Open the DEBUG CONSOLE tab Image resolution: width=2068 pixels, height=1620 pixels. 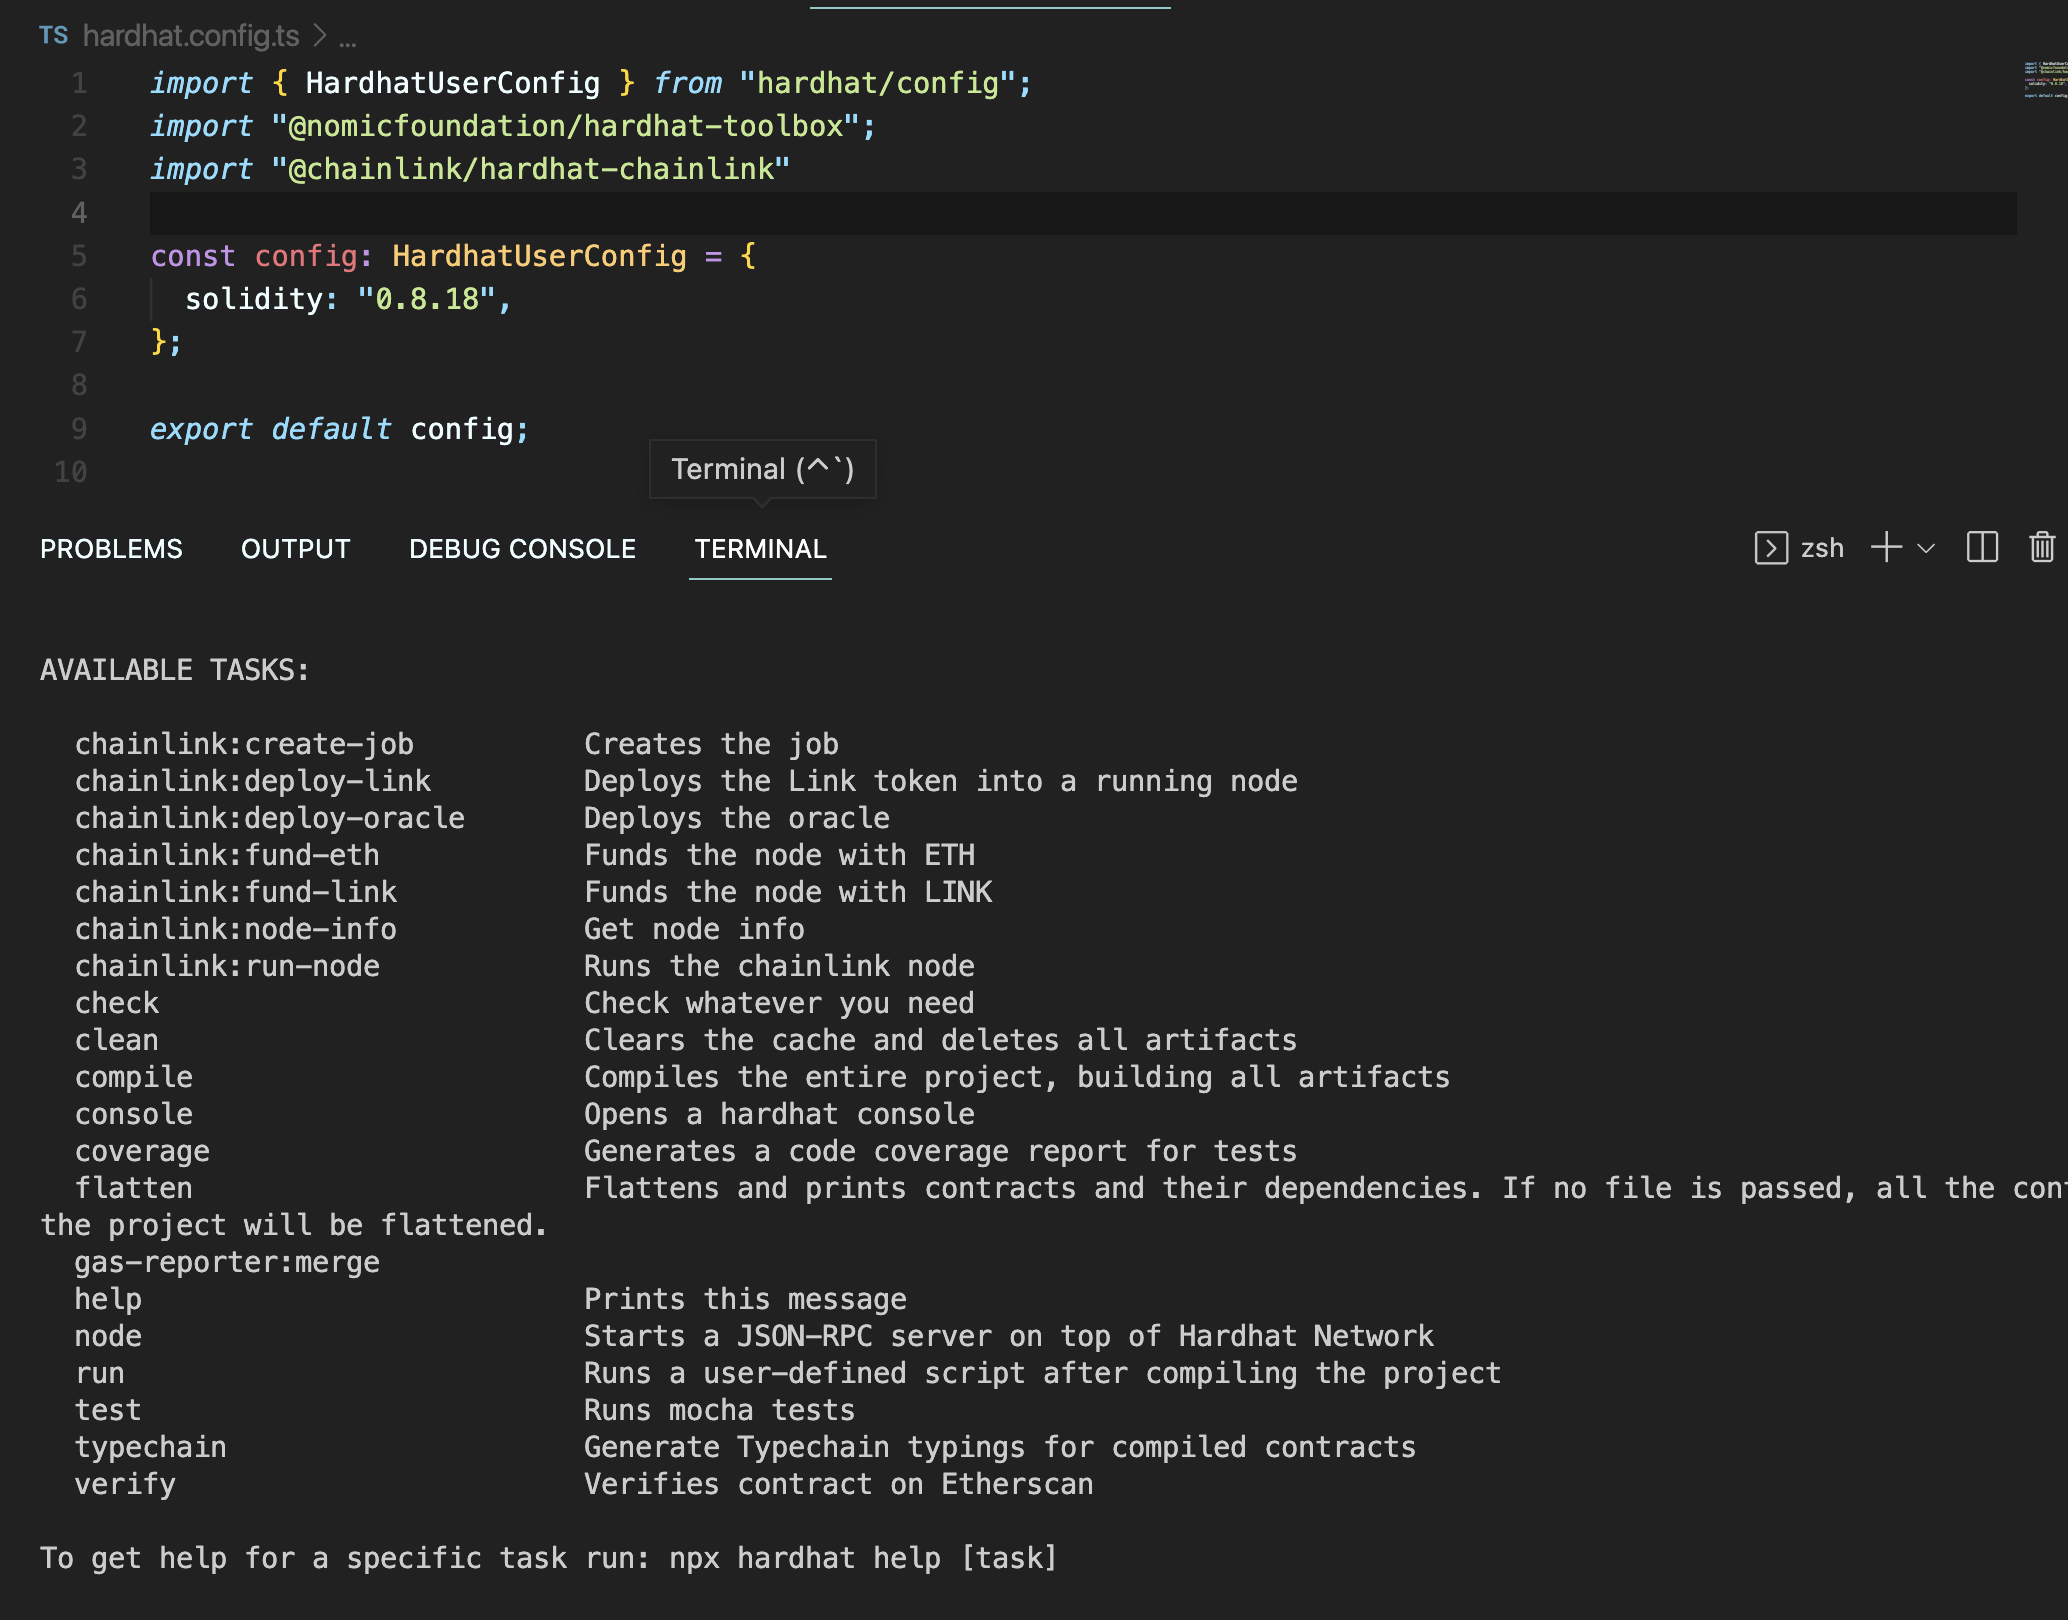click(x=522, y=549)
